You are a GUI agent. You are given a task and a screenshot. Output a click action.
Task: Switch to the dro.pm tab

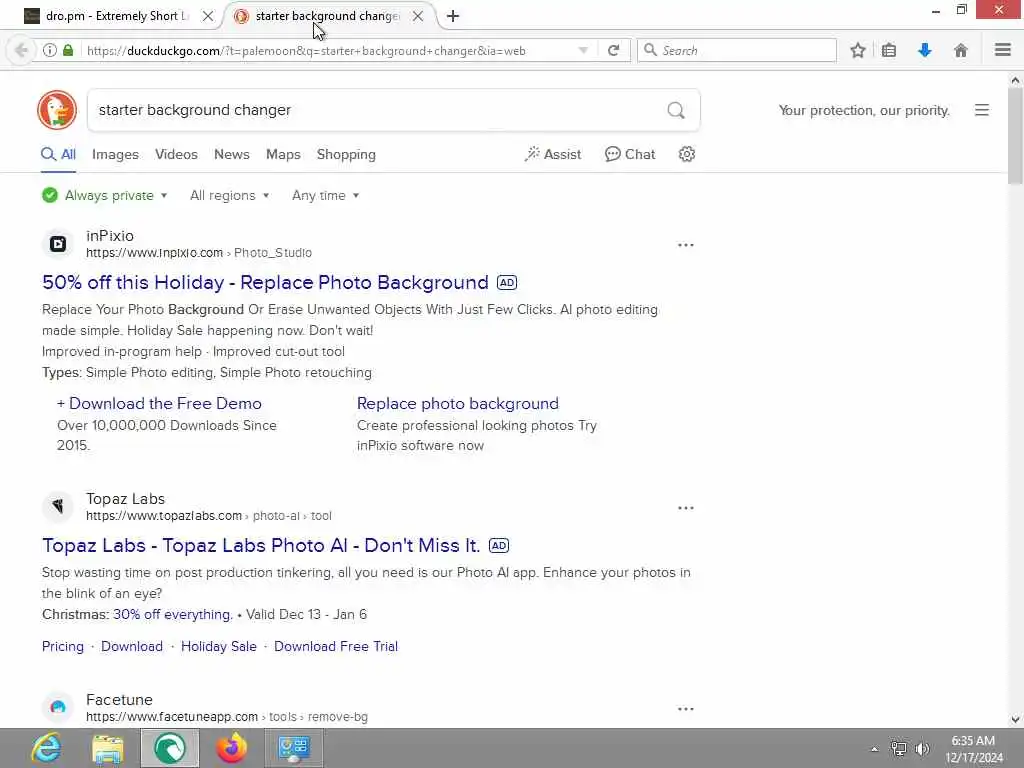pos(119,16)
